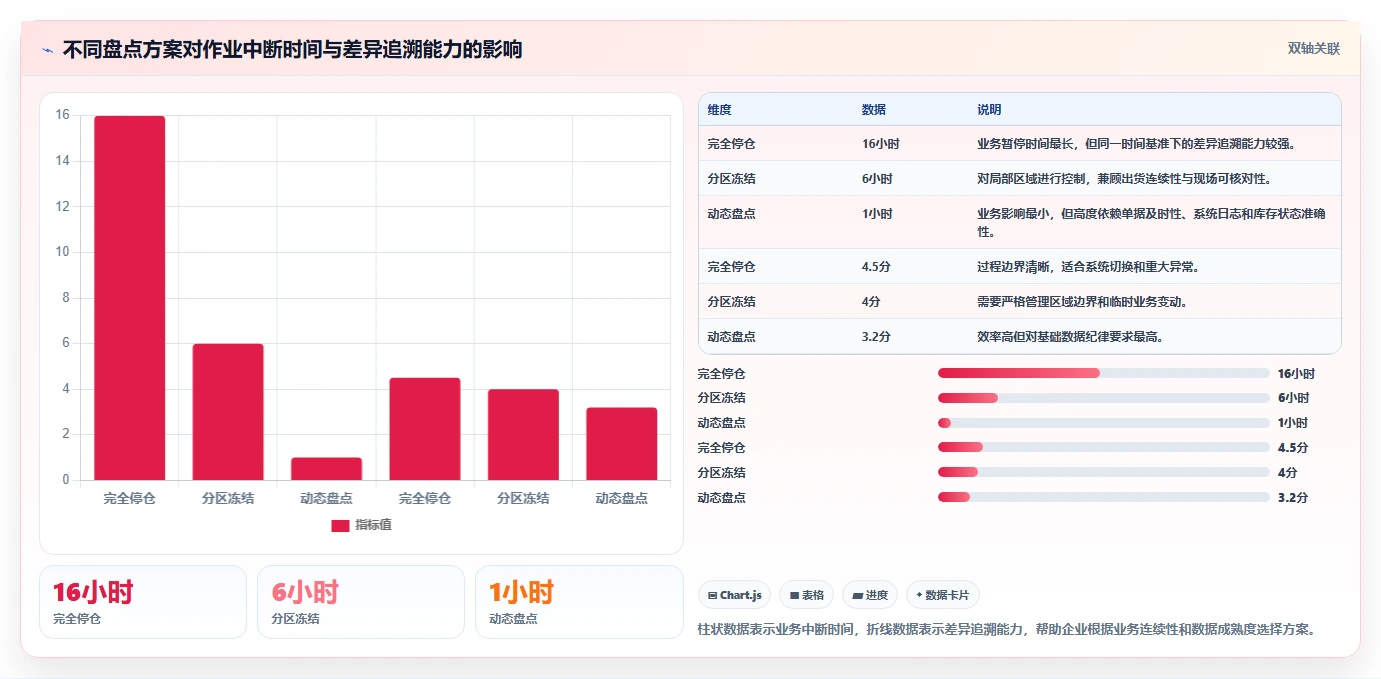Click the y-axis tick label 2
The width and height of the screenshot is (1381, 679).
point(66,434)
